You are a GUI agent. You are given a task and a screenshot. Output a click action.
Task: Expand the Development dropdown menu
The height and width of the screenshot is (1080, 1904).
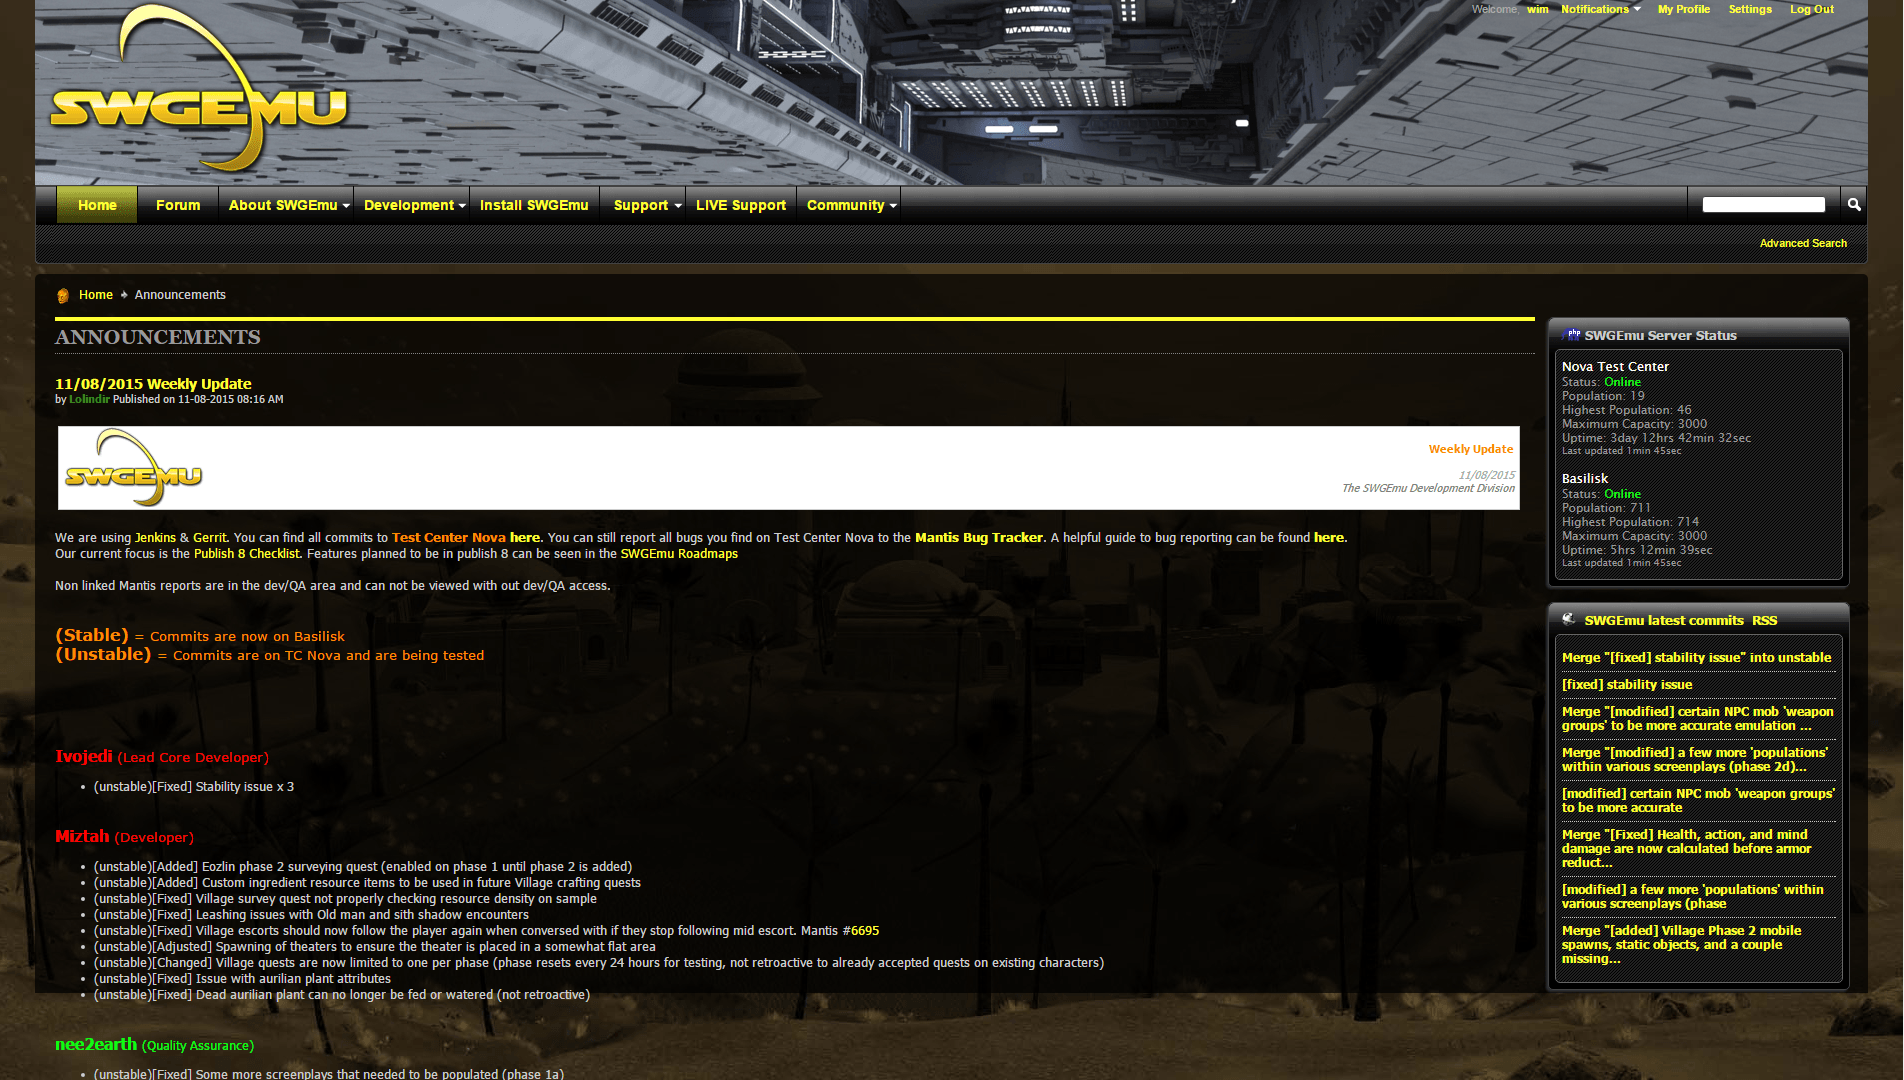pos(414,205)
